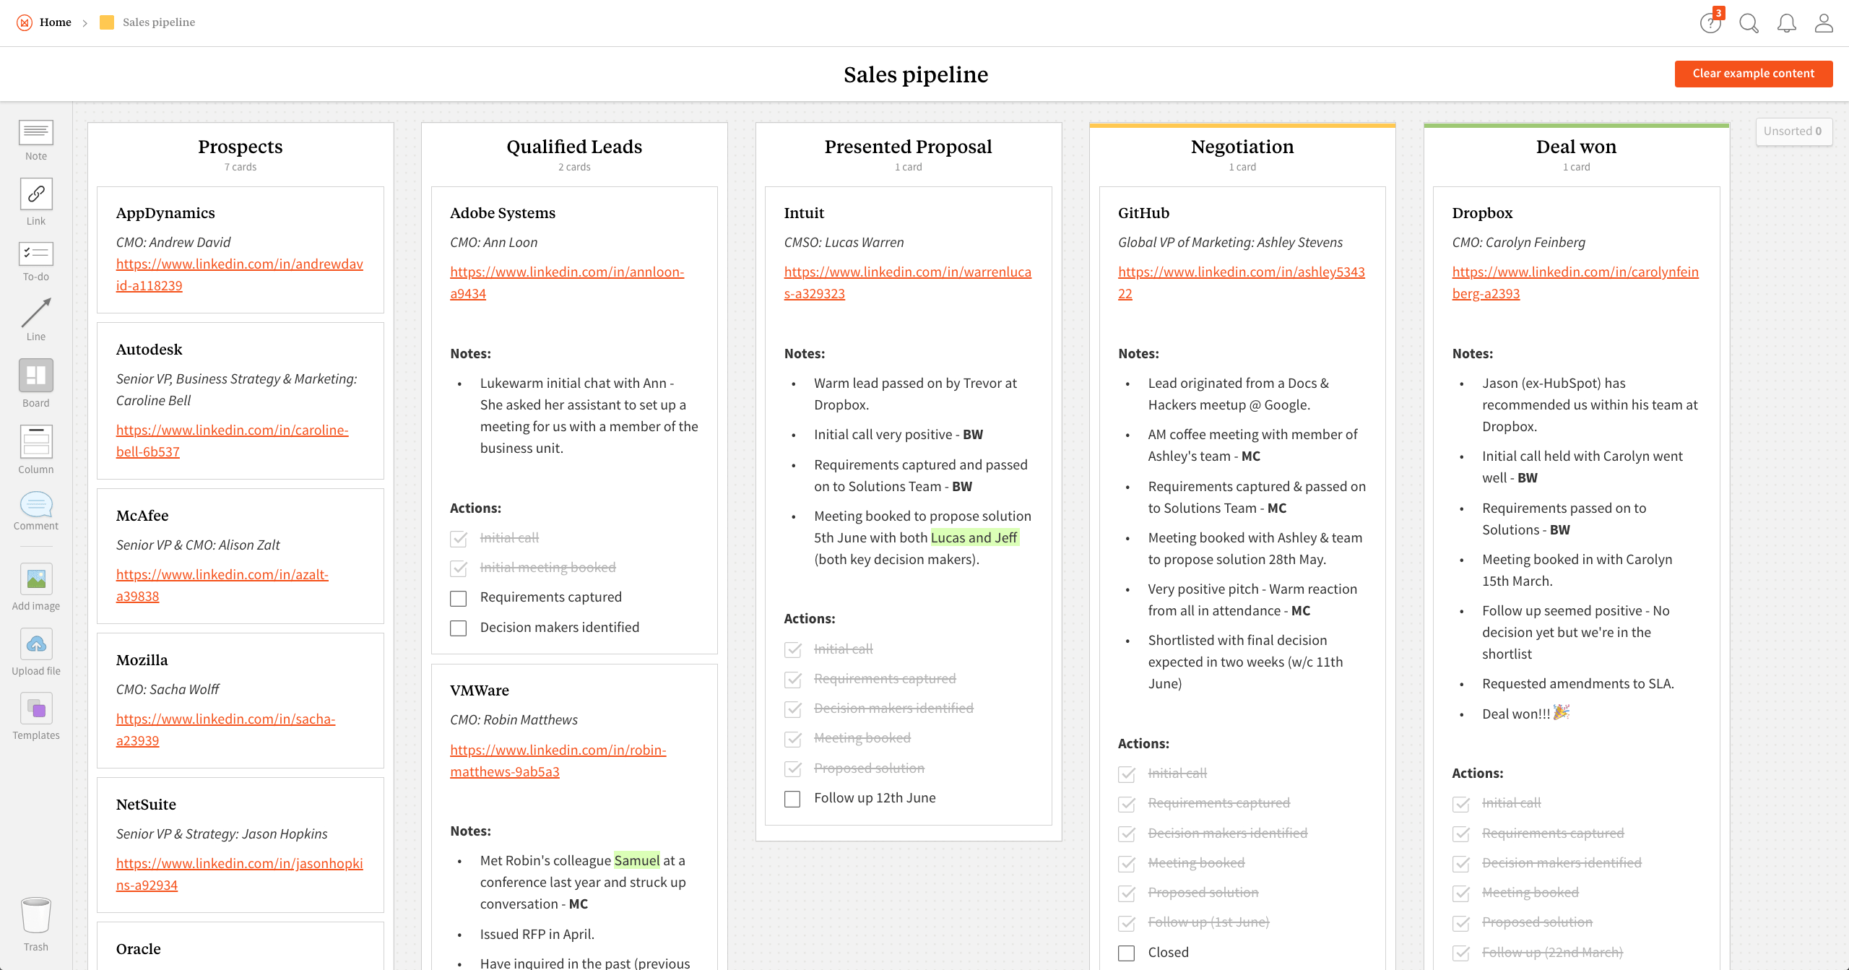This screenshot has height=970, width=1849.
Task: Click the Deal won!!! note line
Action: click(1525, 713)
